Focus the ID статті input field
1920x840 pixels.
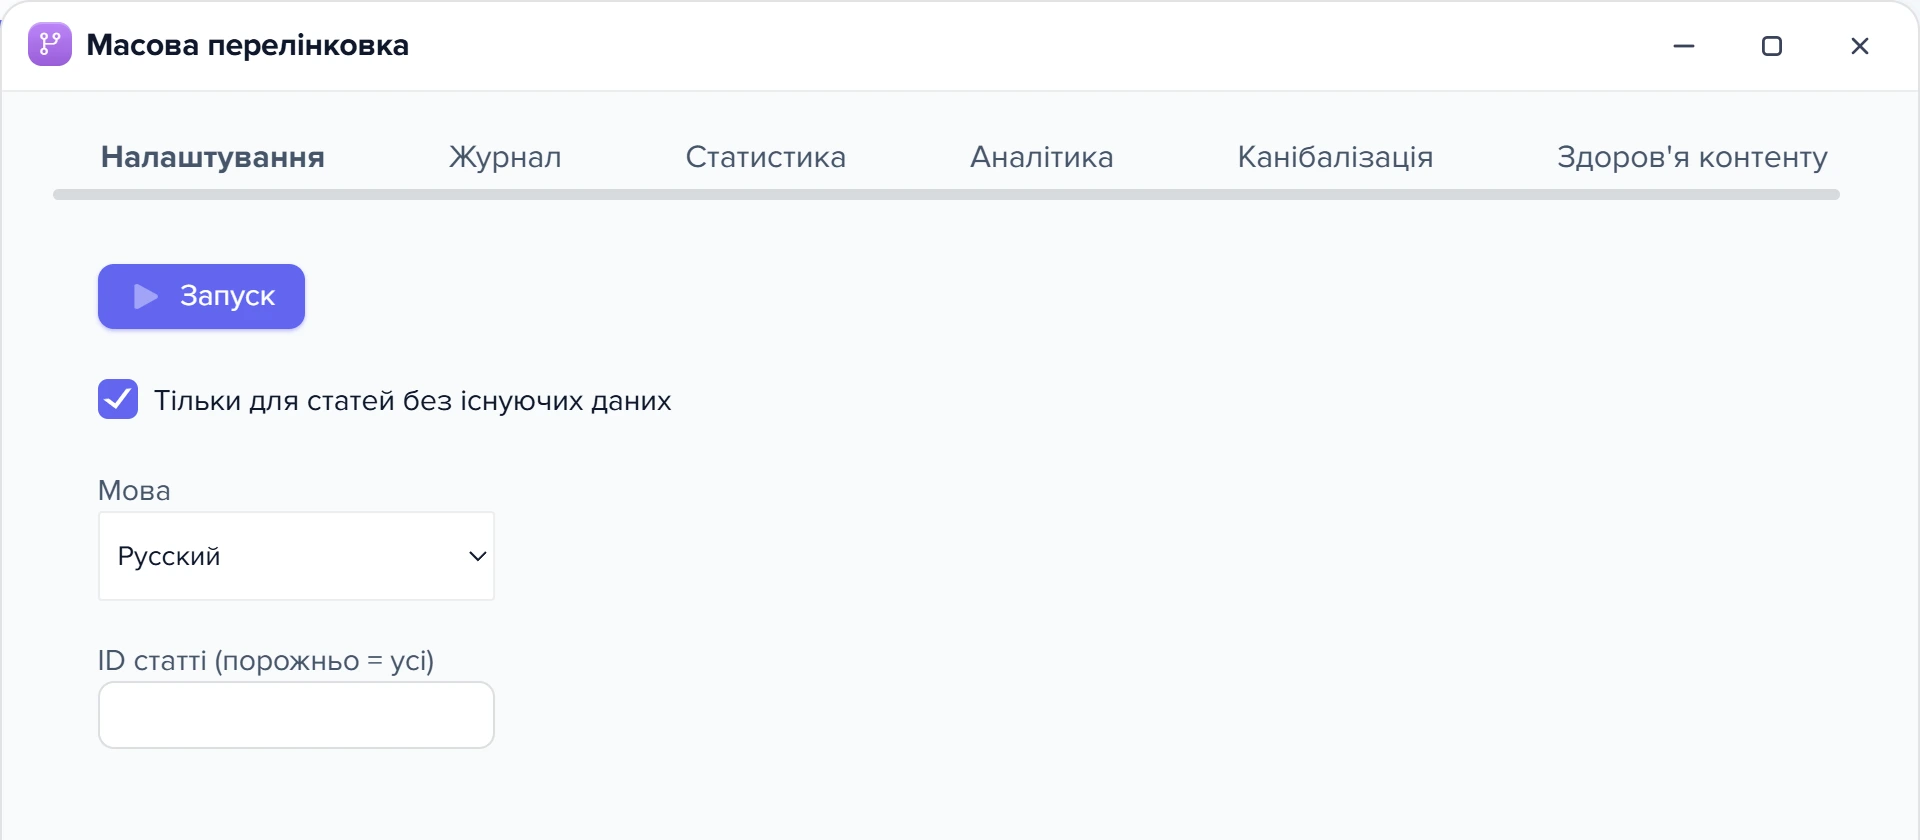point(296,715)
